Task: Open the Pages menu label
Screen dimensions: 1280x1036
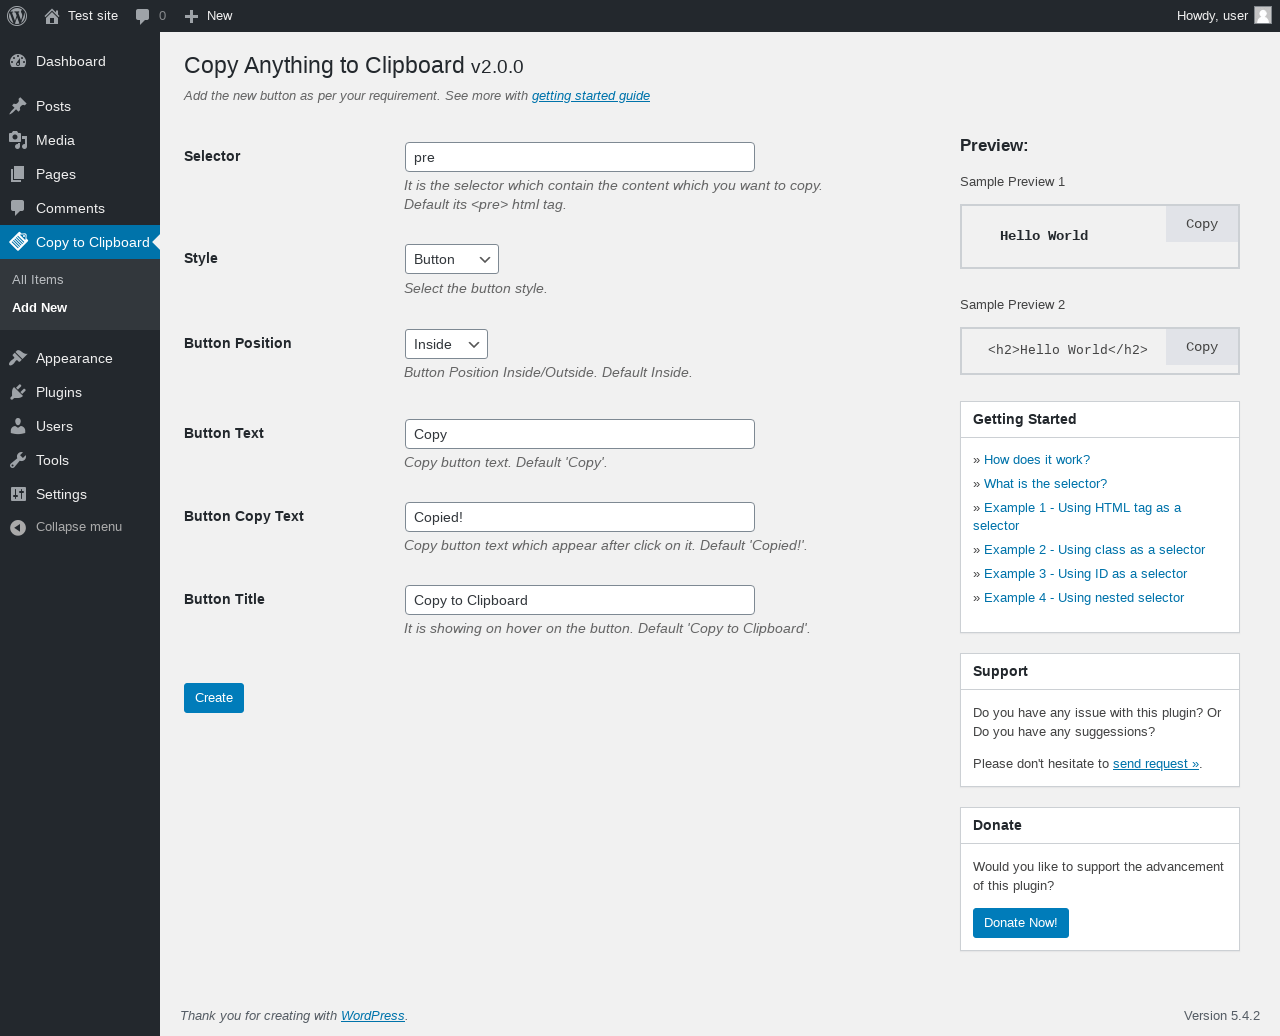Action: click(x=56, y=174)
